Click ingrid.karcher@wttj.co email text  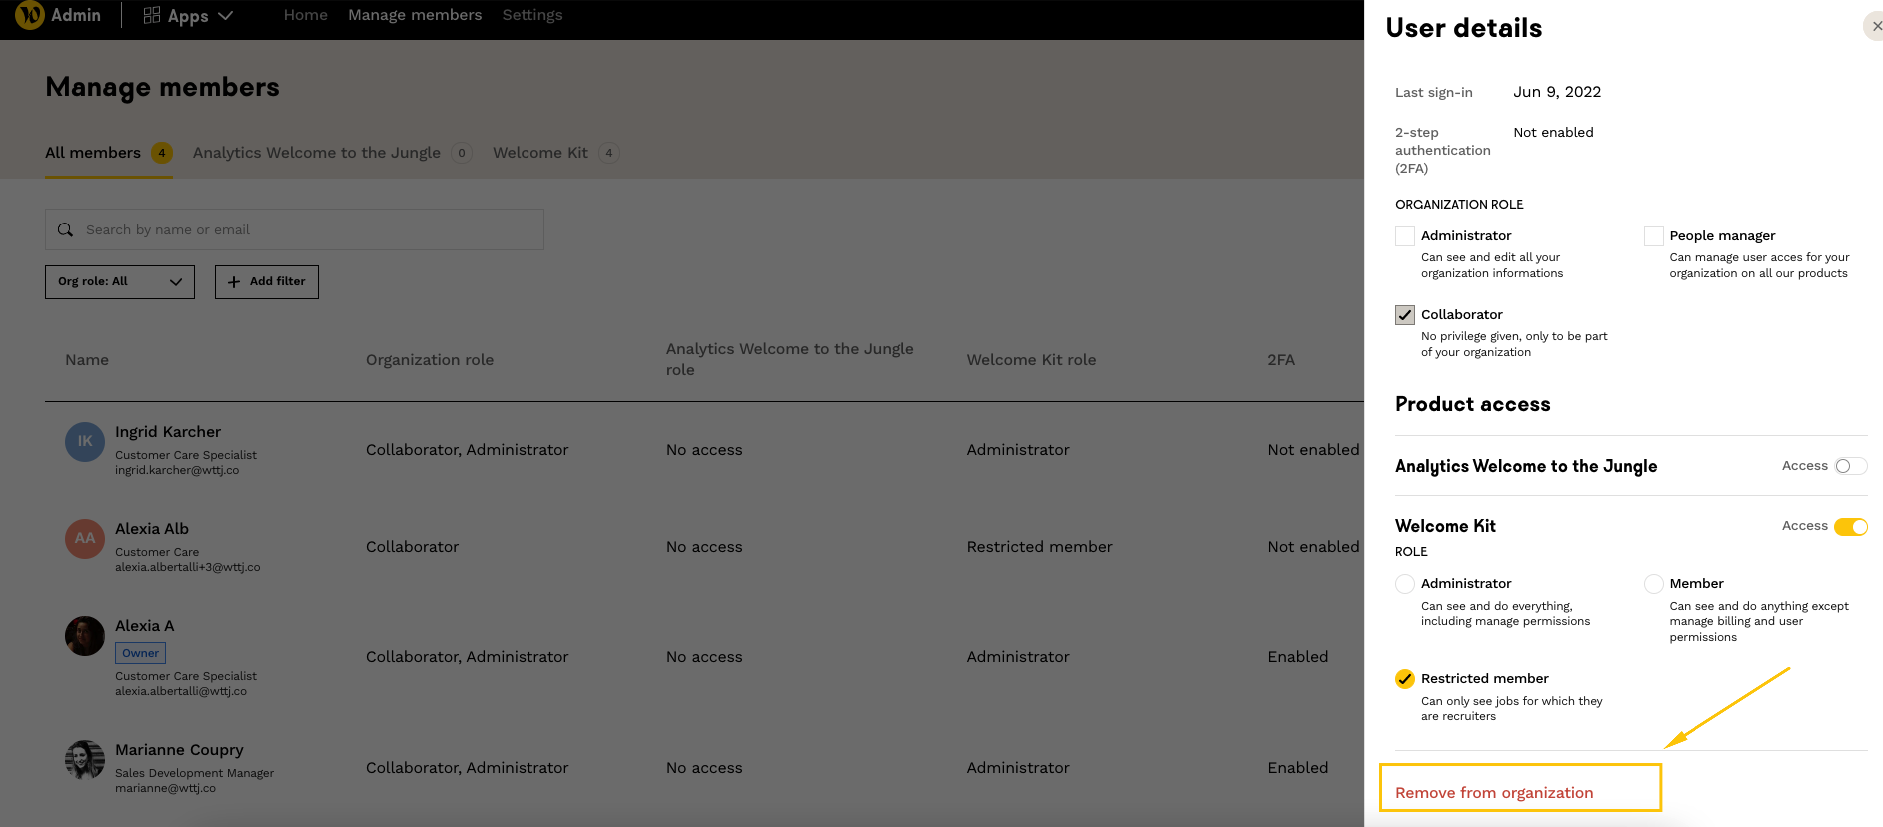(177, 471)
